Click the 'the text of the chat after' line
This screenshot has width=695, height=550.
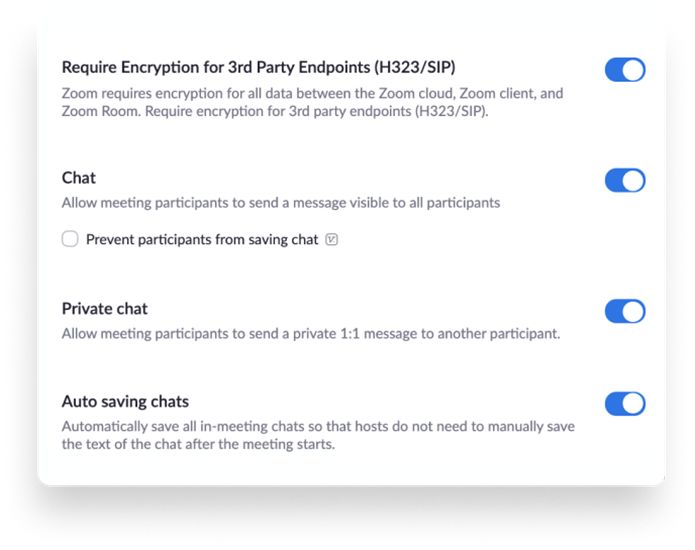point(198,444)
